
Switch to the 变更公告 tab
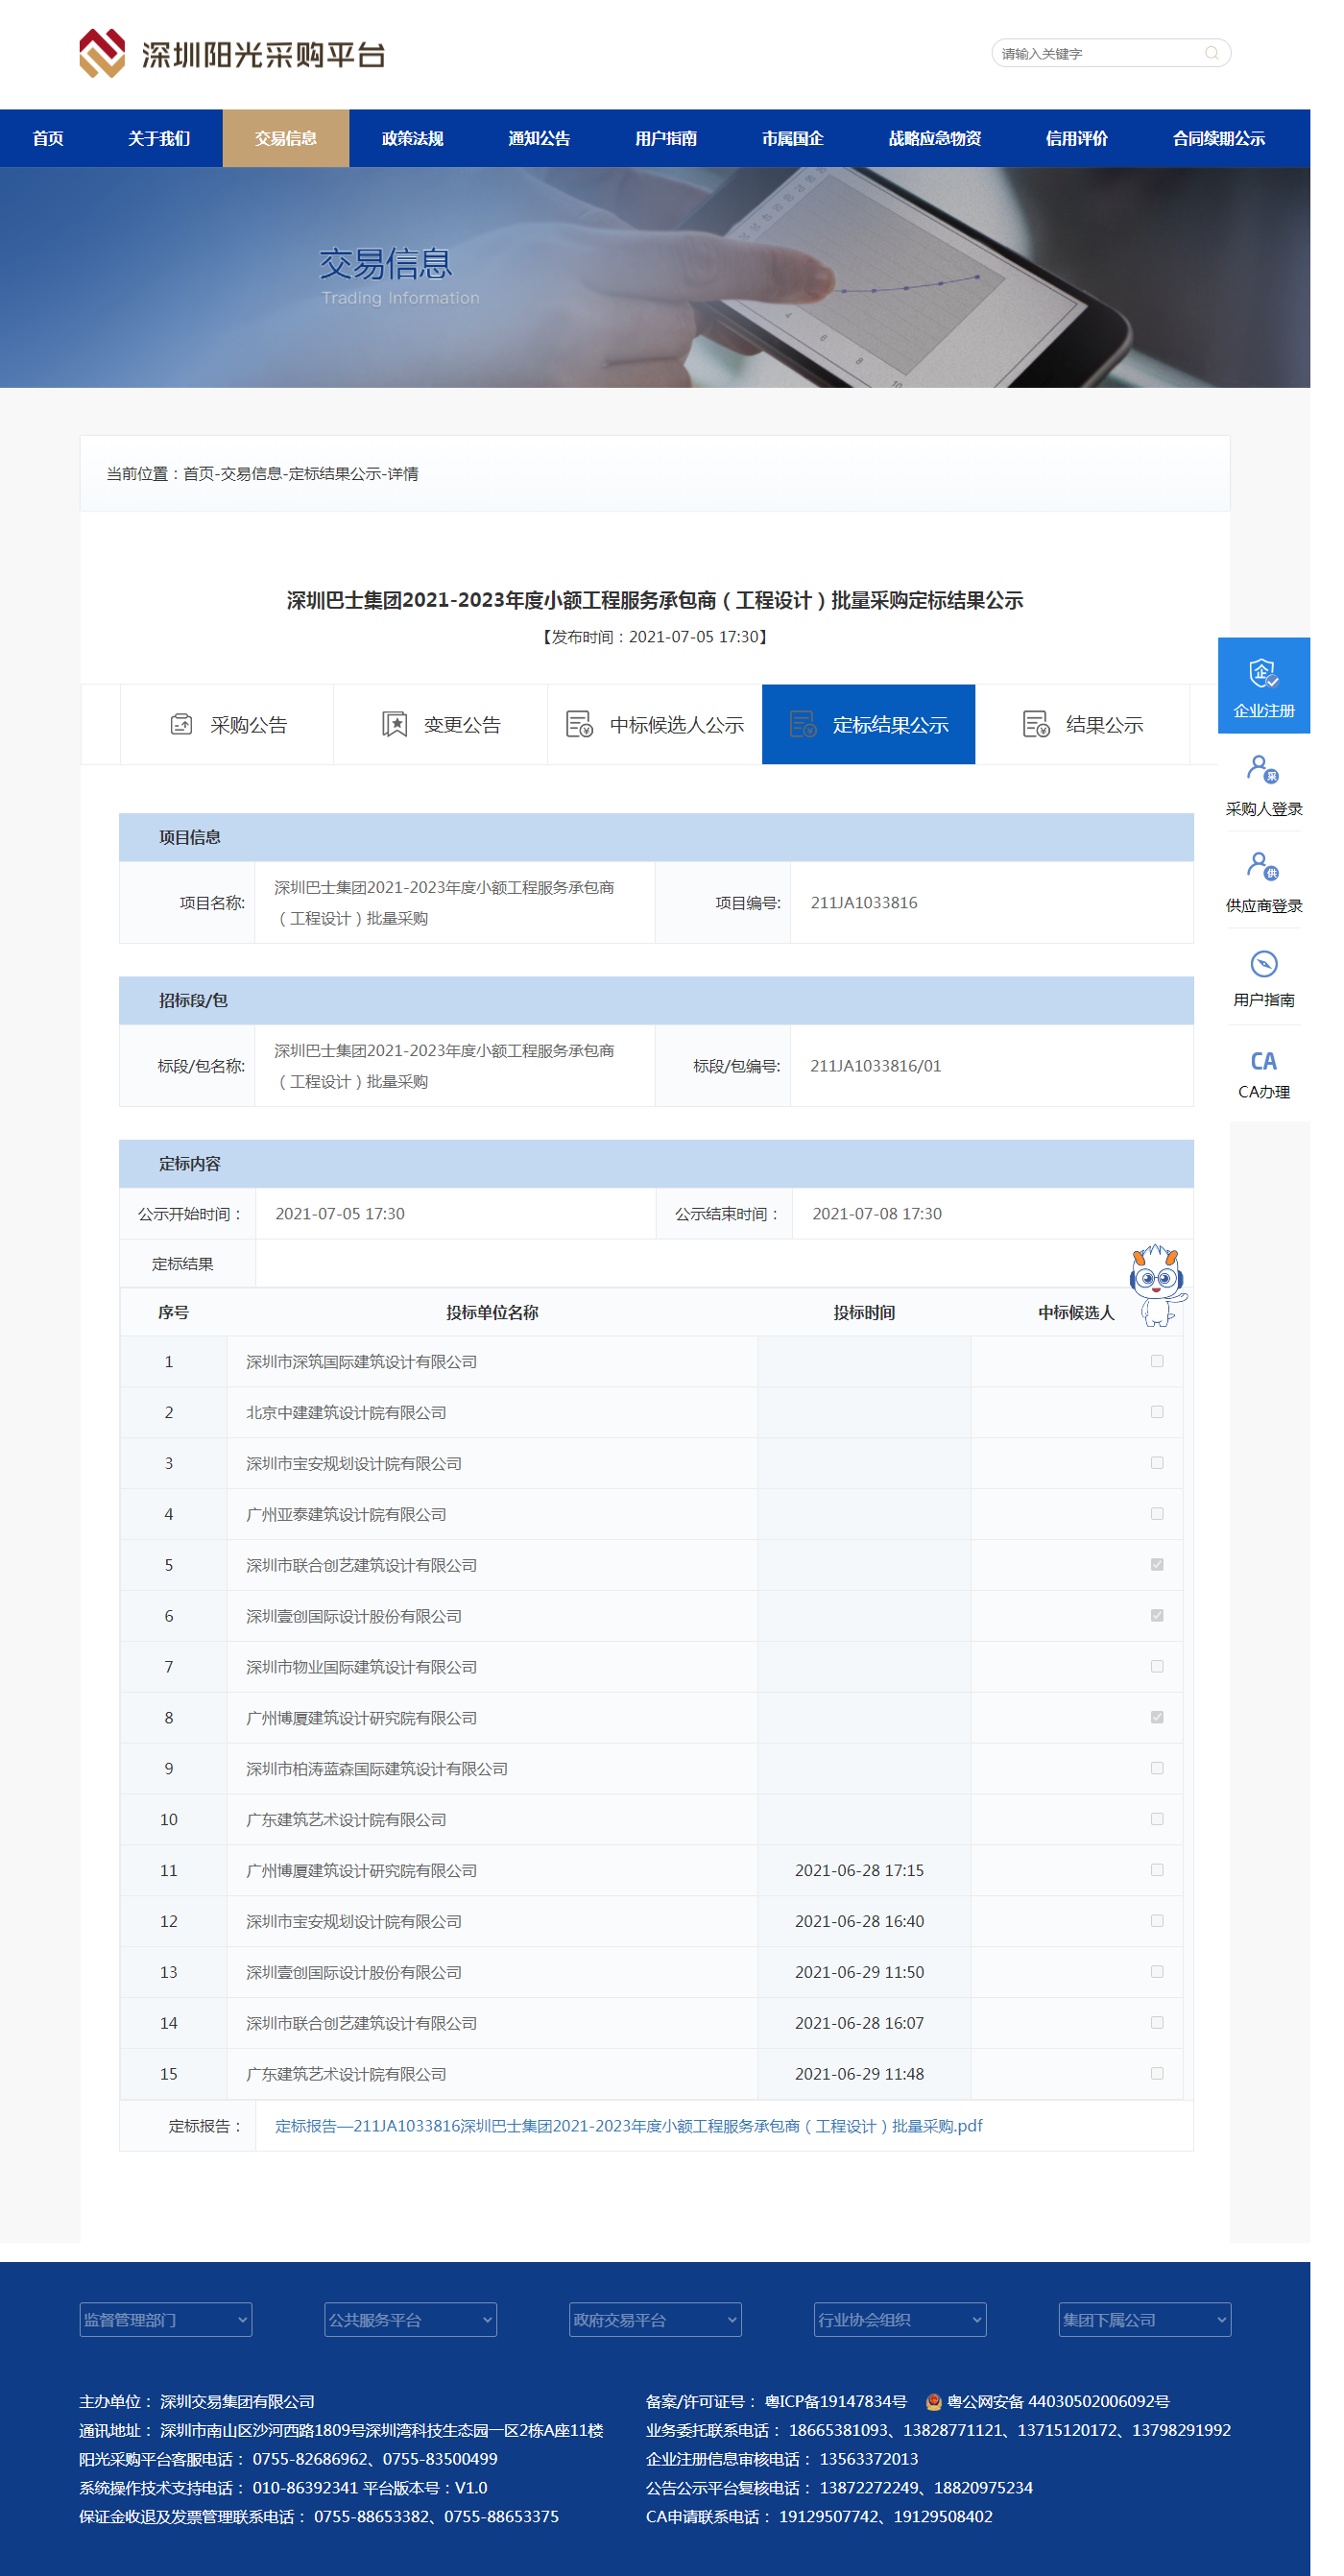441,724
